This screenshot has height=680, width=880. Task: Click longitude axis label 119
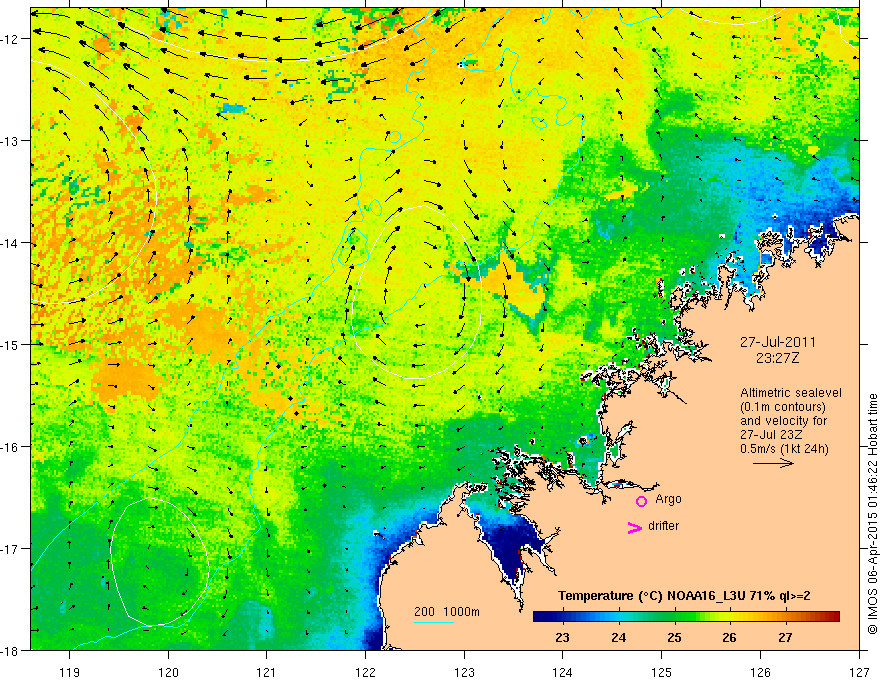(70, 673)
